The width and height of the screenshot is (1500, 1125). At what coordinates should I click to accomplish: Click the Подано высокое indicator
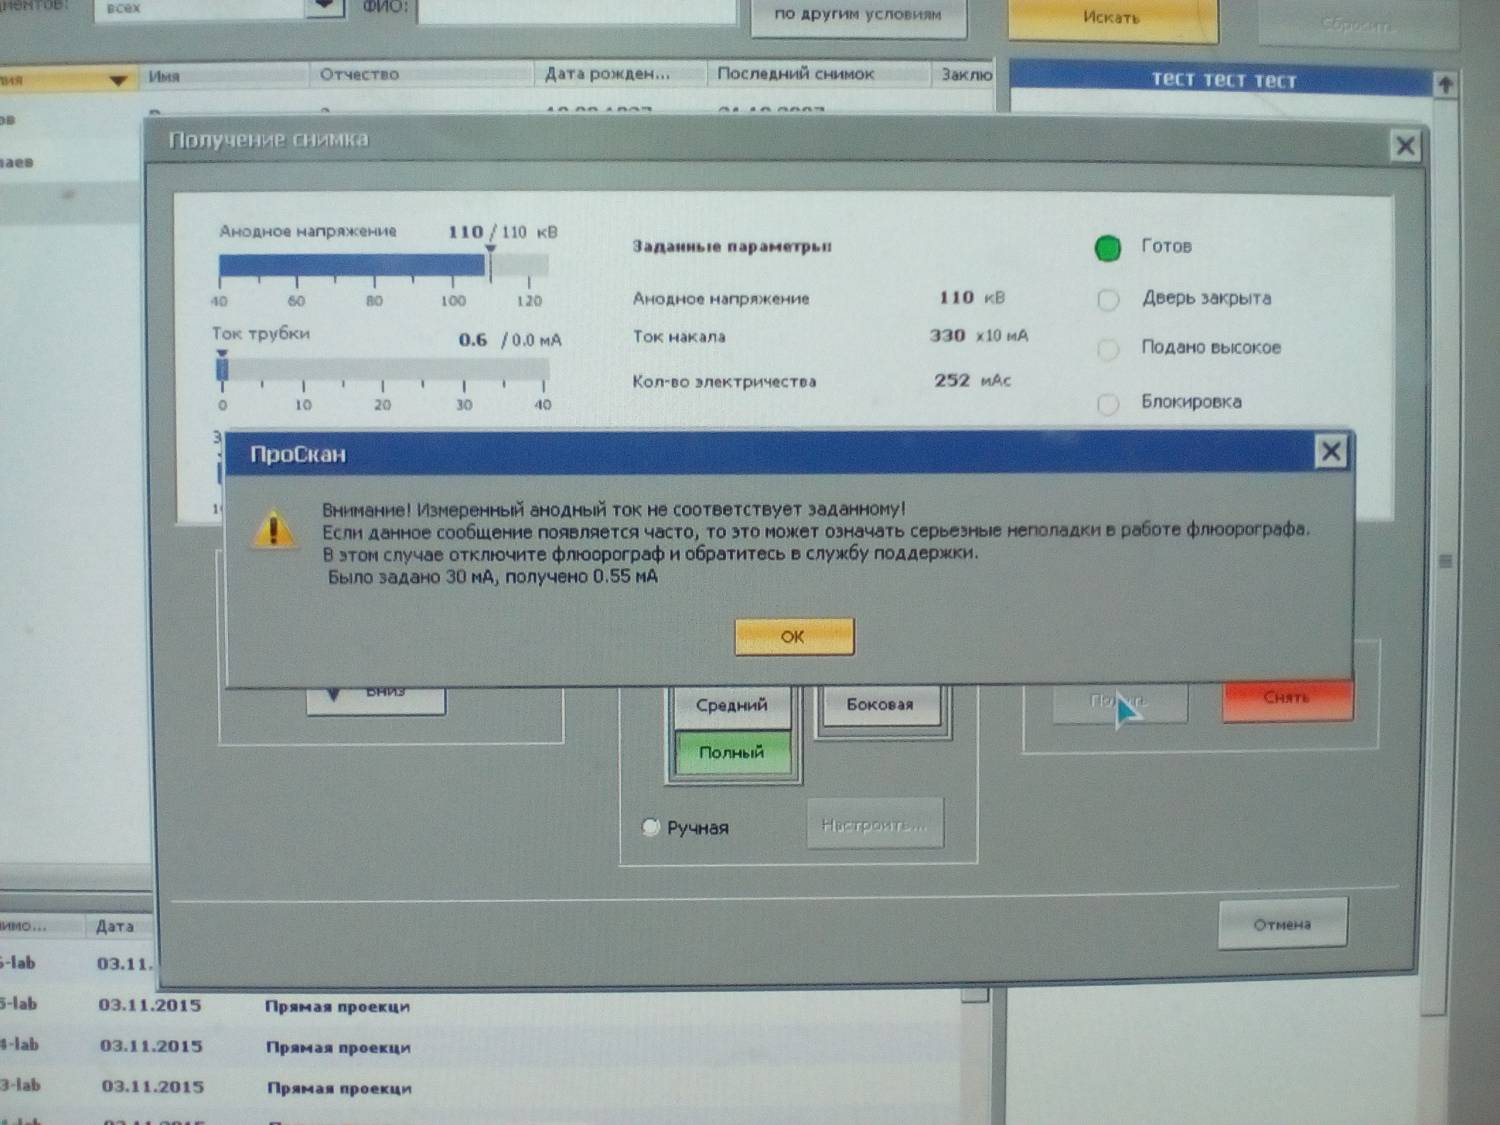(x=1107, y=349)
